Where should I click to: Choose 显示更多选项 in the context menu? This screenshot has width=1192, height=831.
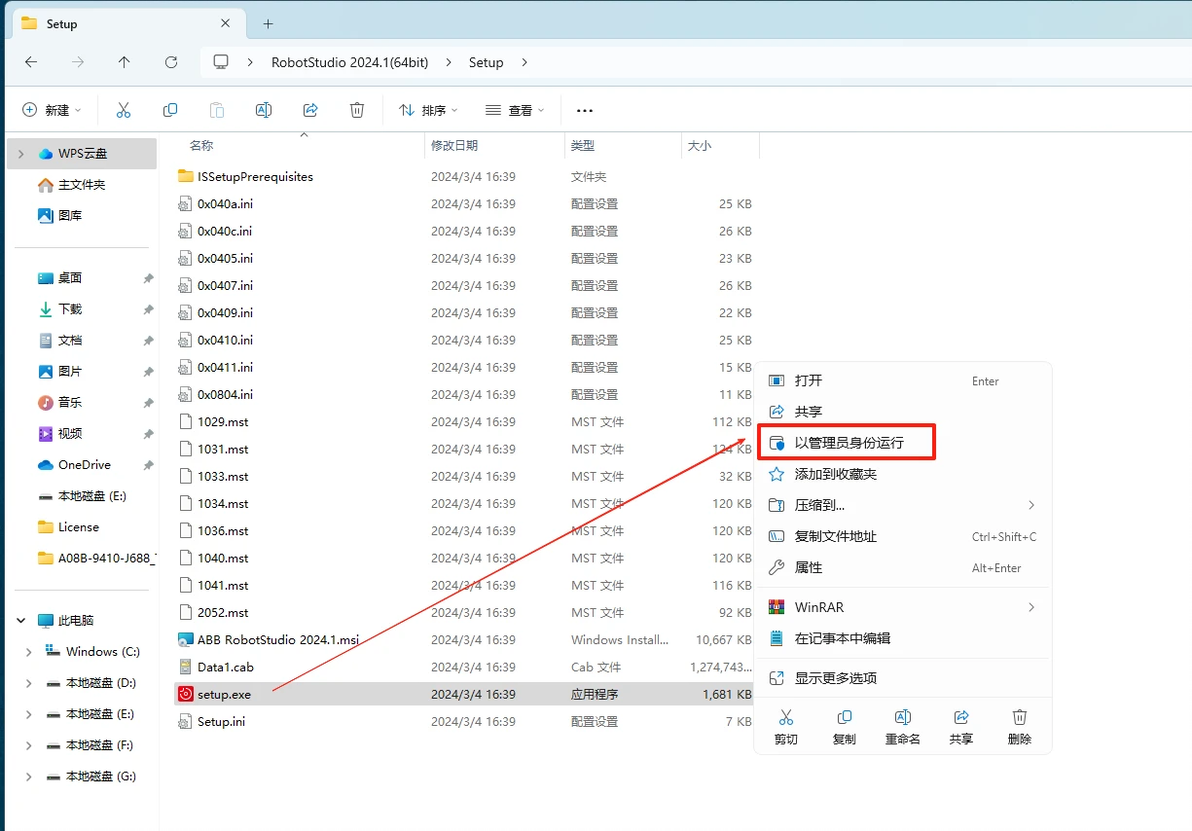pos(903,677)
